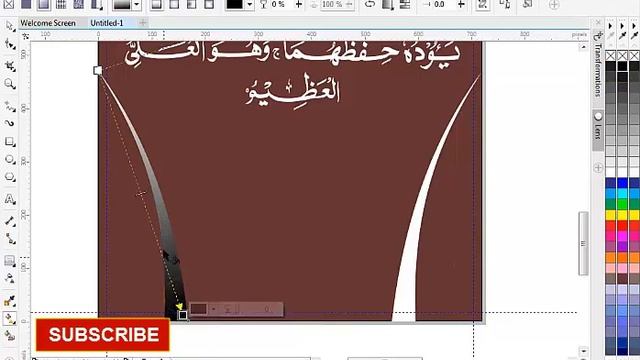Click the Reverse fill icon
This screenshot has height=360, width=640.
point(370,4)
